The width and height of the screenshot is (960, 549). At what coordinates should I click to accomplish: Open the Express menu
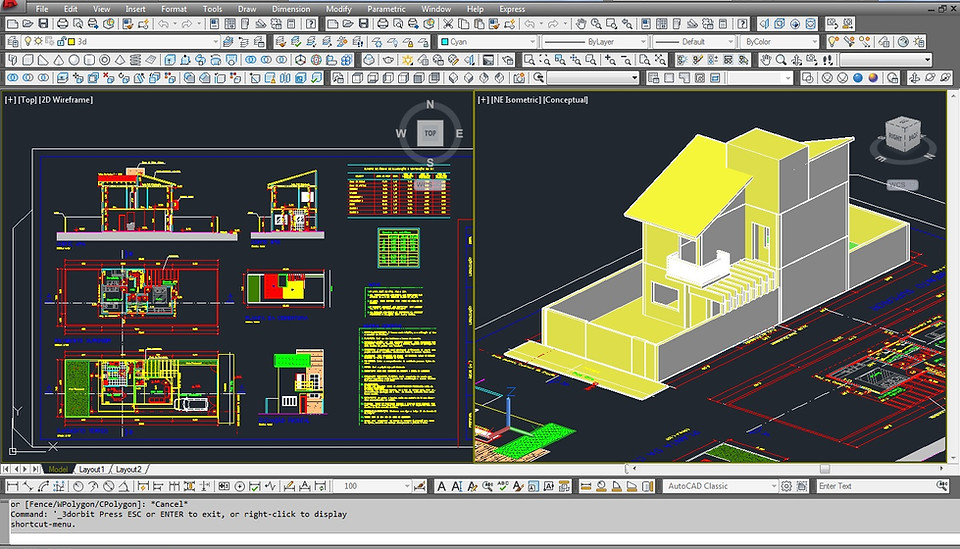tap(512, 9)
